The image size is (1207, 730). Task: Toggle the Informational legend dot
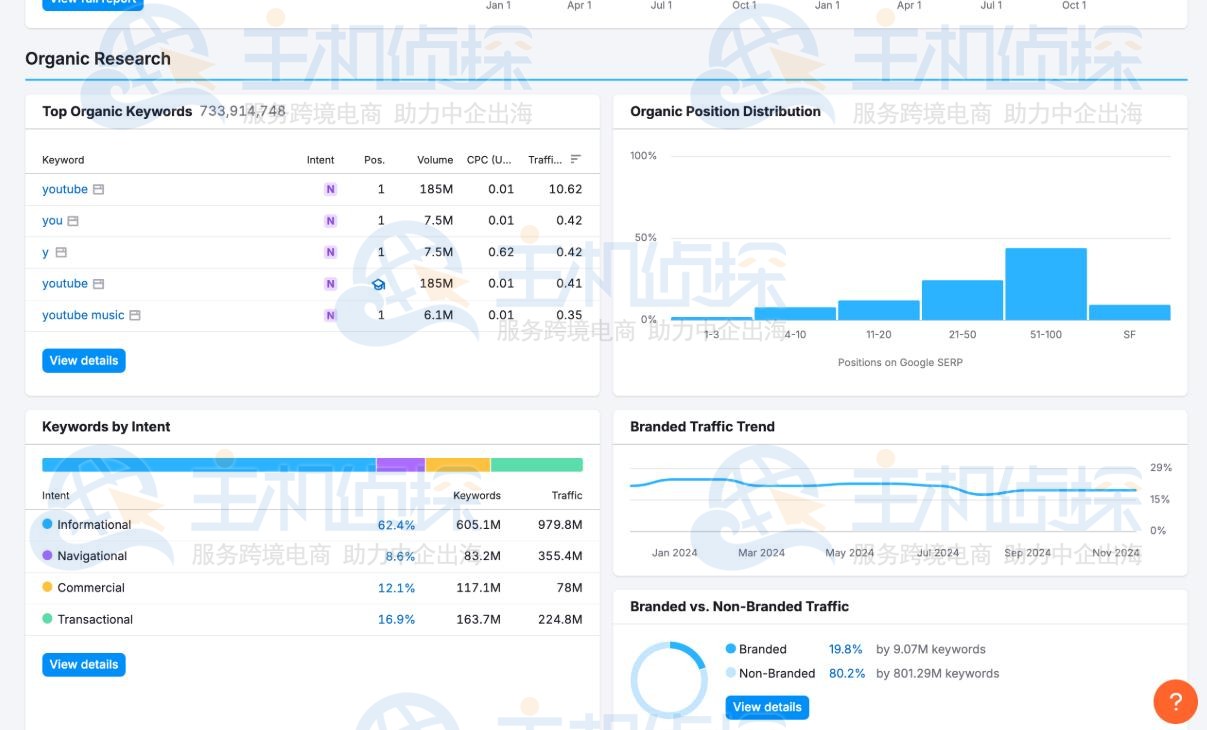point(49,524)
